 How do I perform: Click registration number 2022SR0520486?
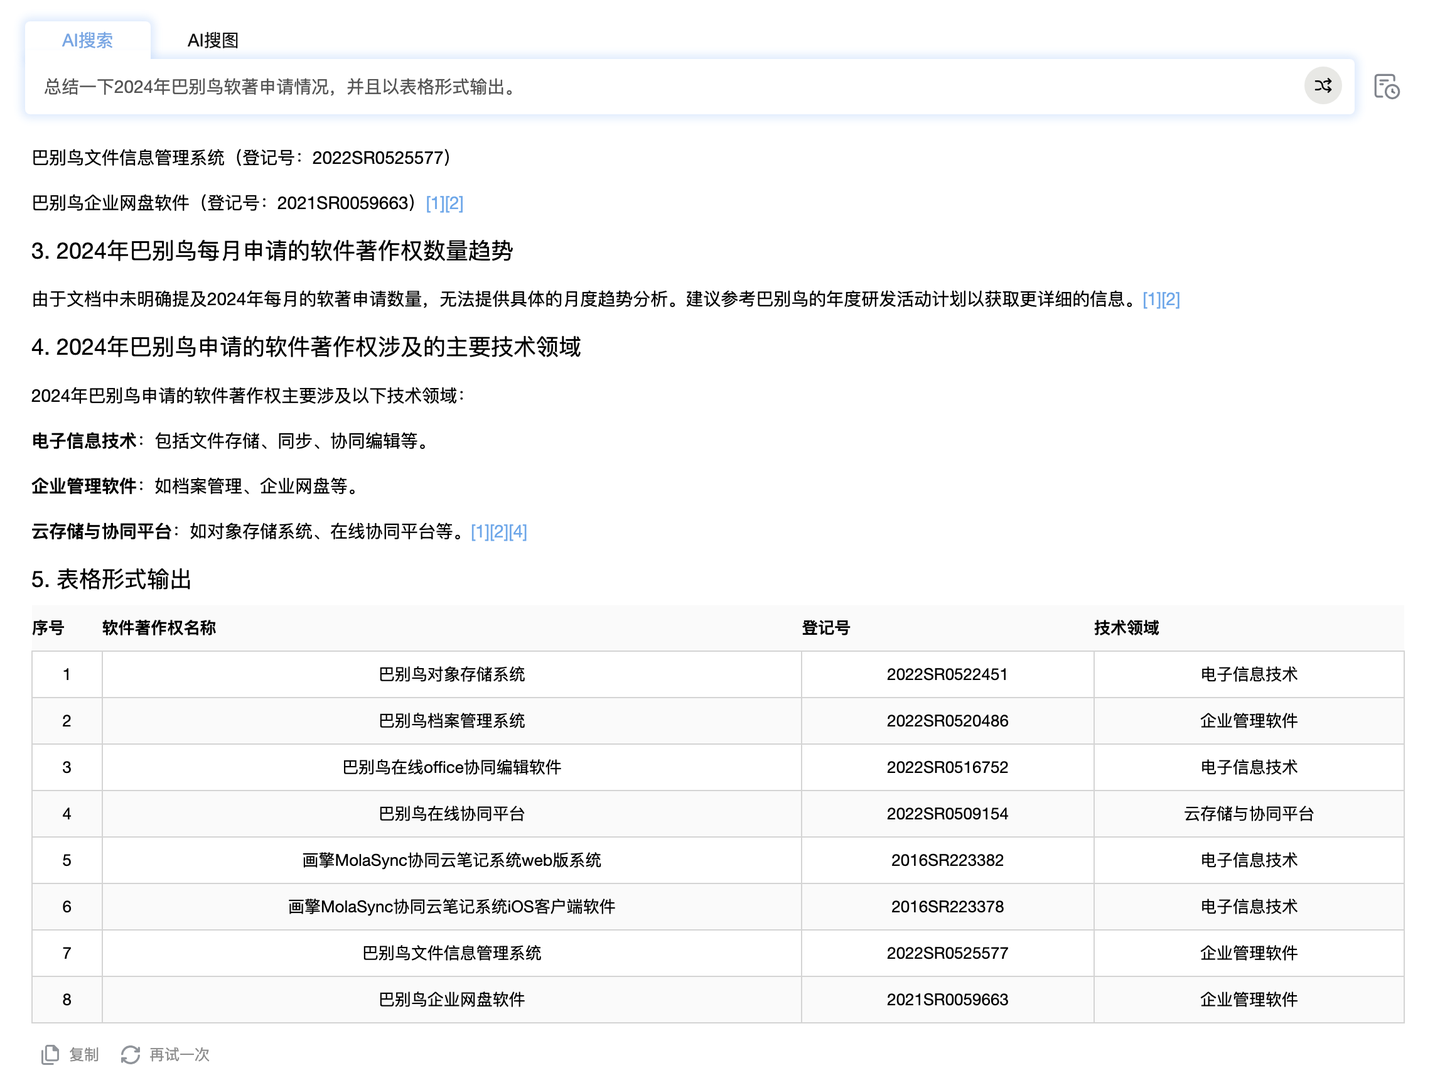click(x=947, y=721)
